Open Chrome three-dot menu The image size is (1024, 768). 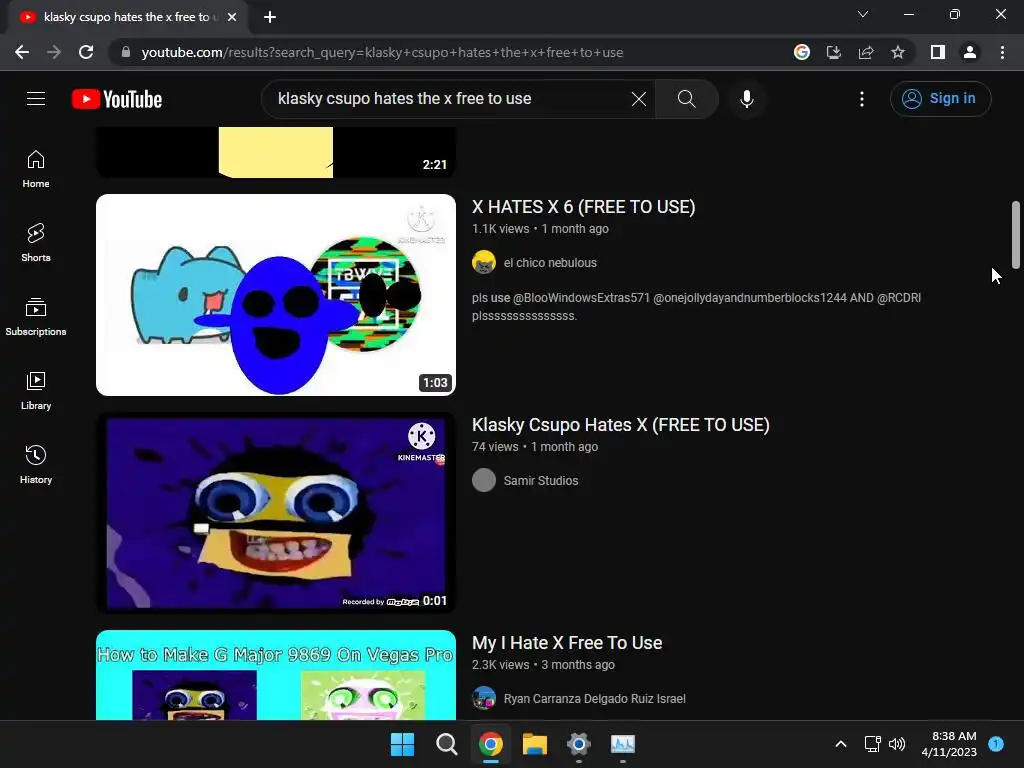click(x=1002, y=52)
